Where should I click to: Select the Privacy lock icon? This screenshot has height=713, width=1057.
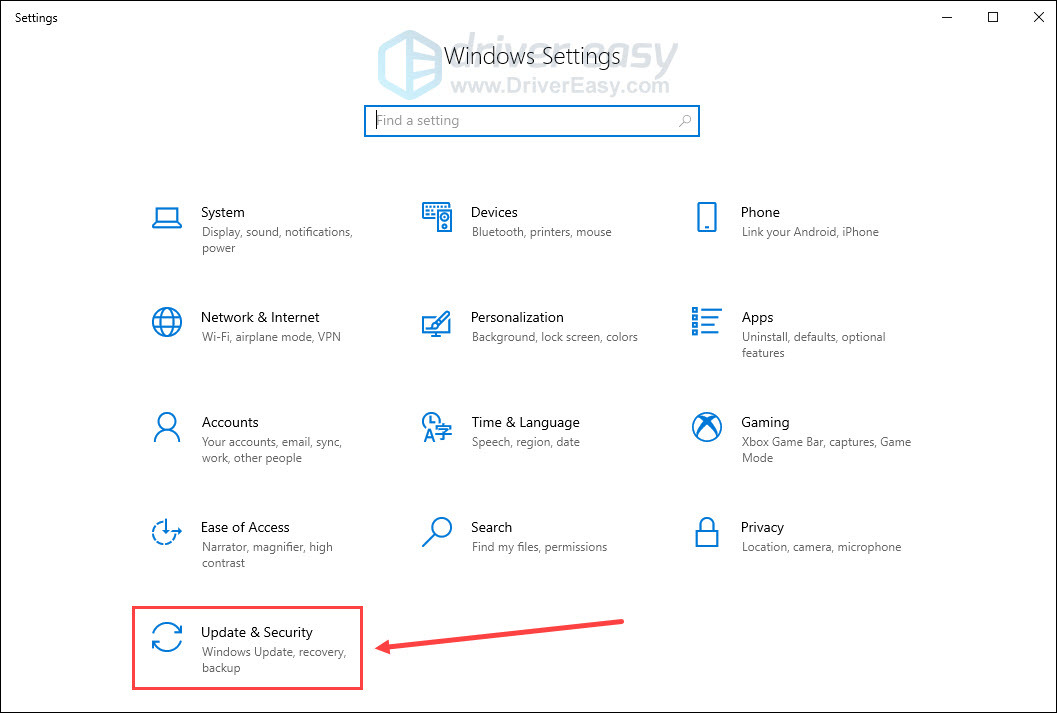coord(707,532)
